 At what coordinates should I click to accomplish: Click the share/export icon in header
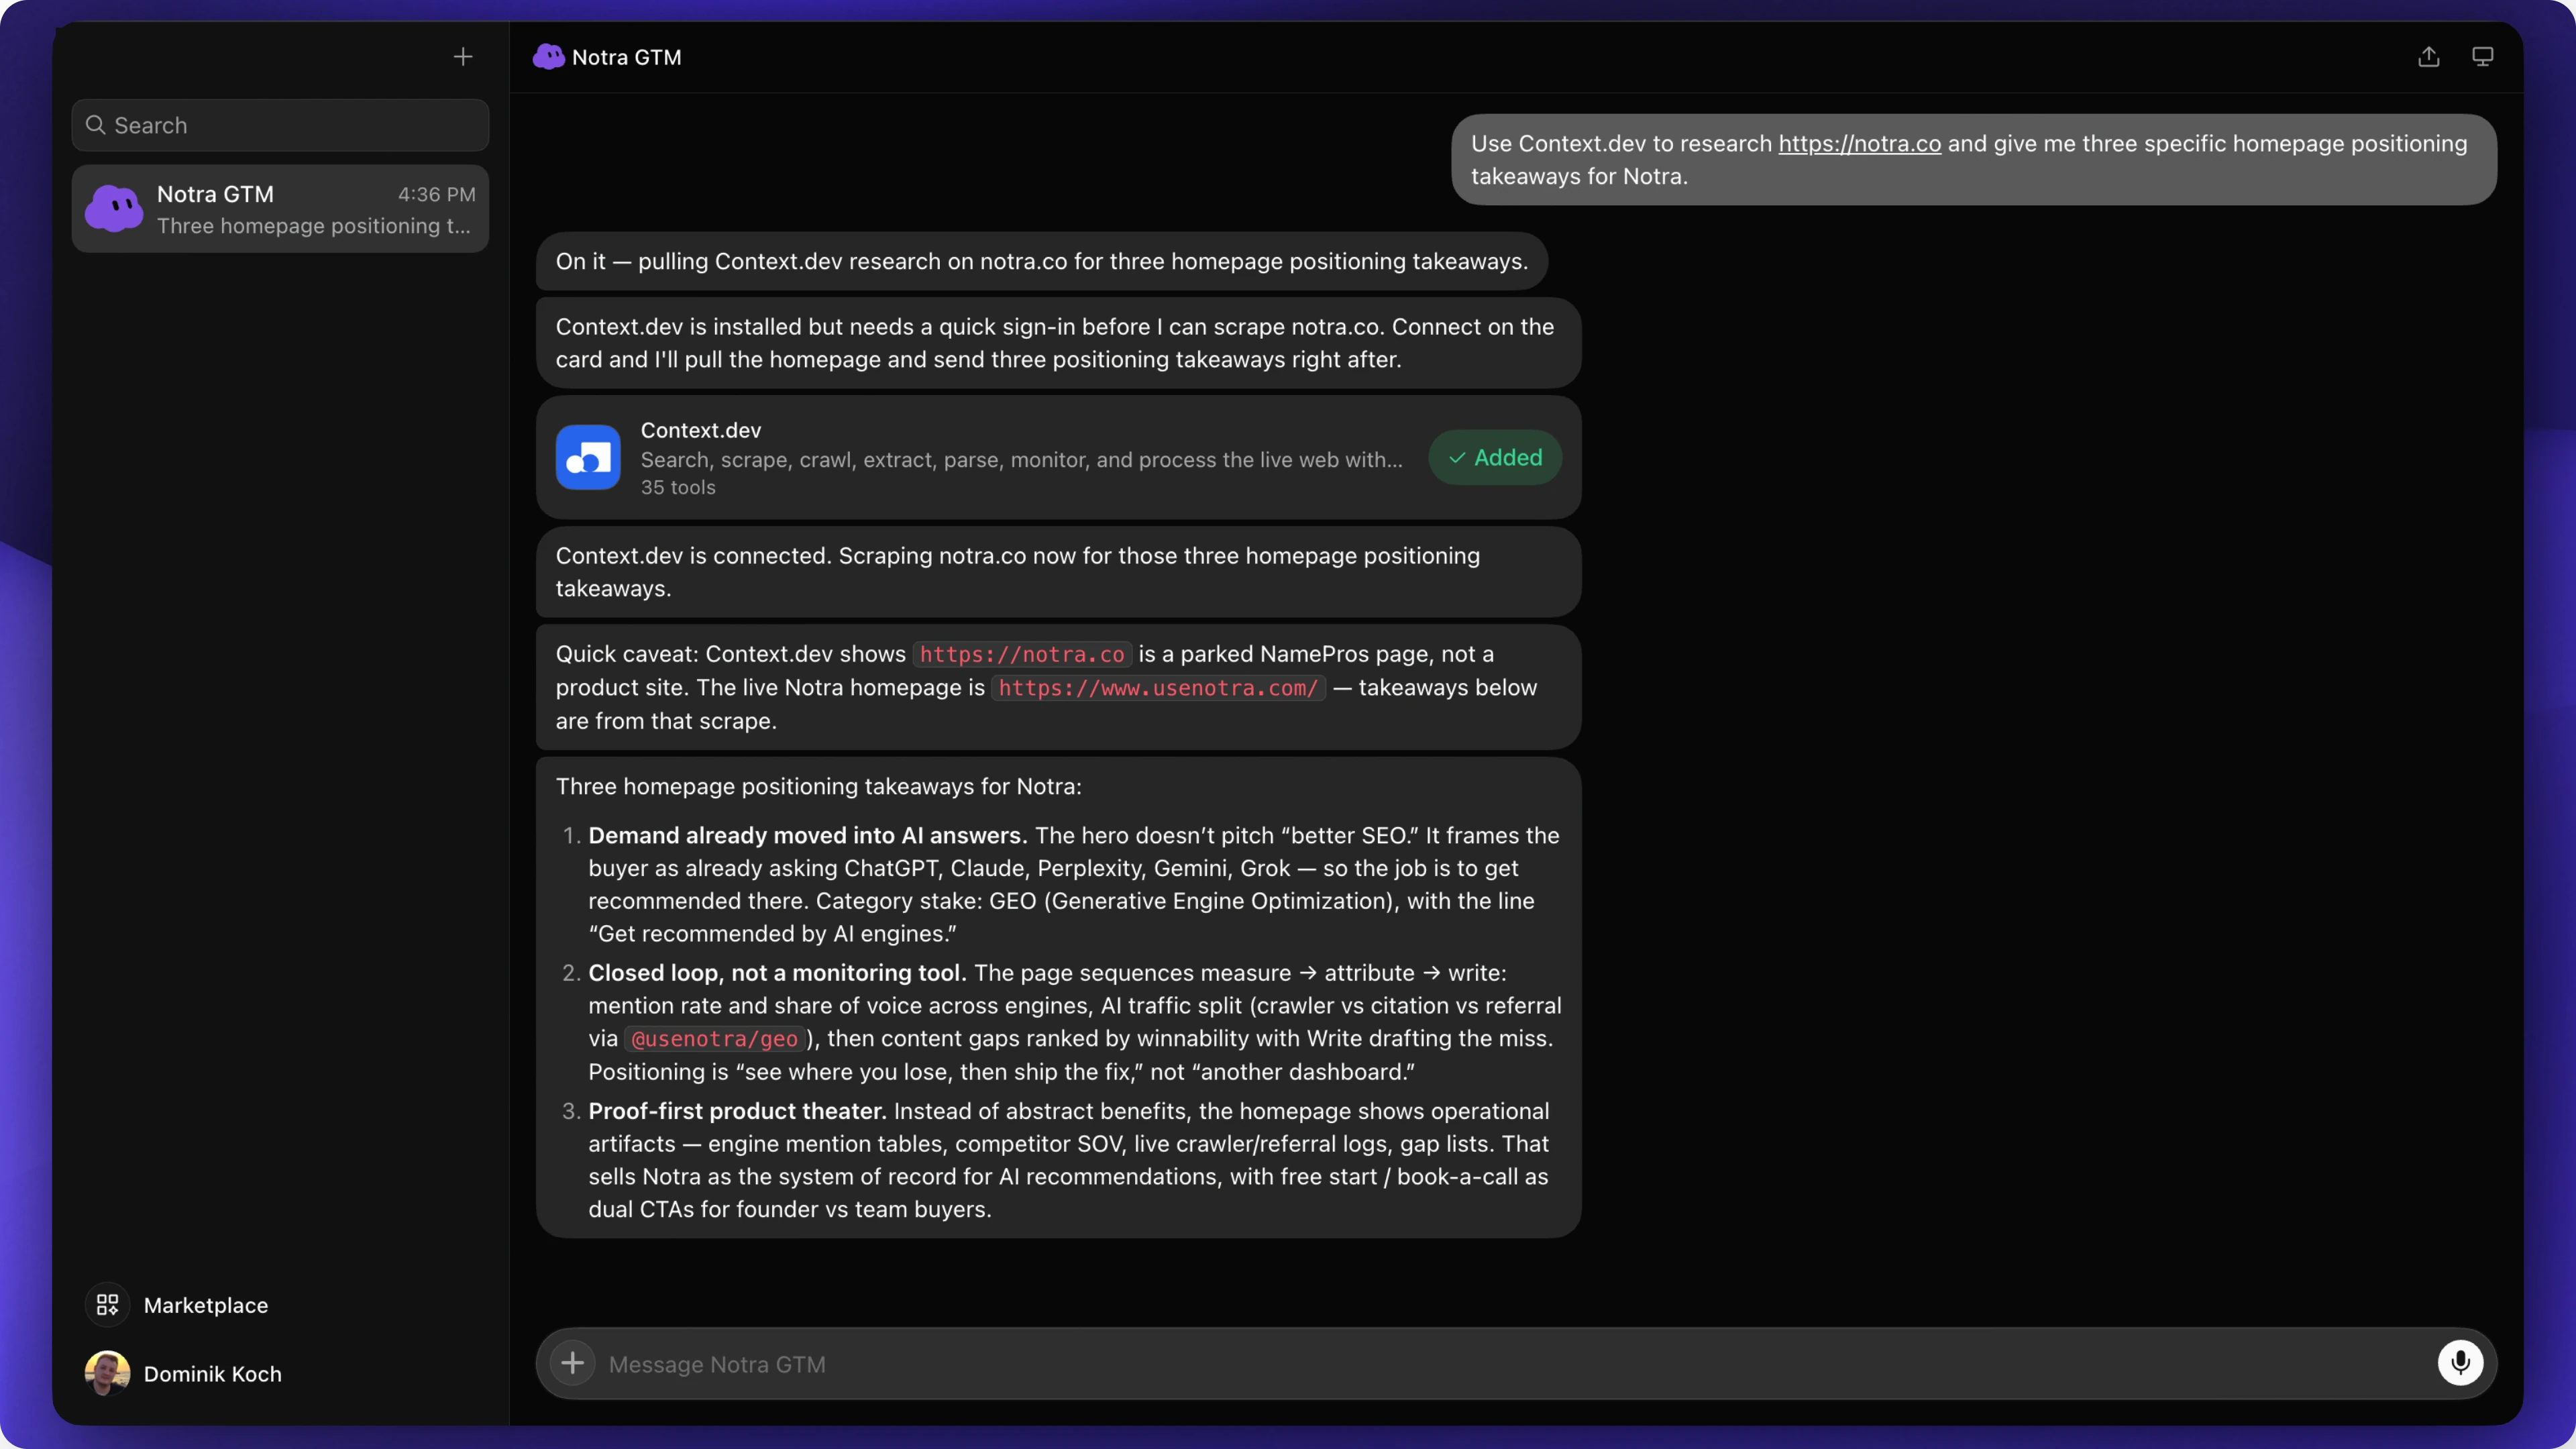pyautogui.click(x=2428, y=57)
